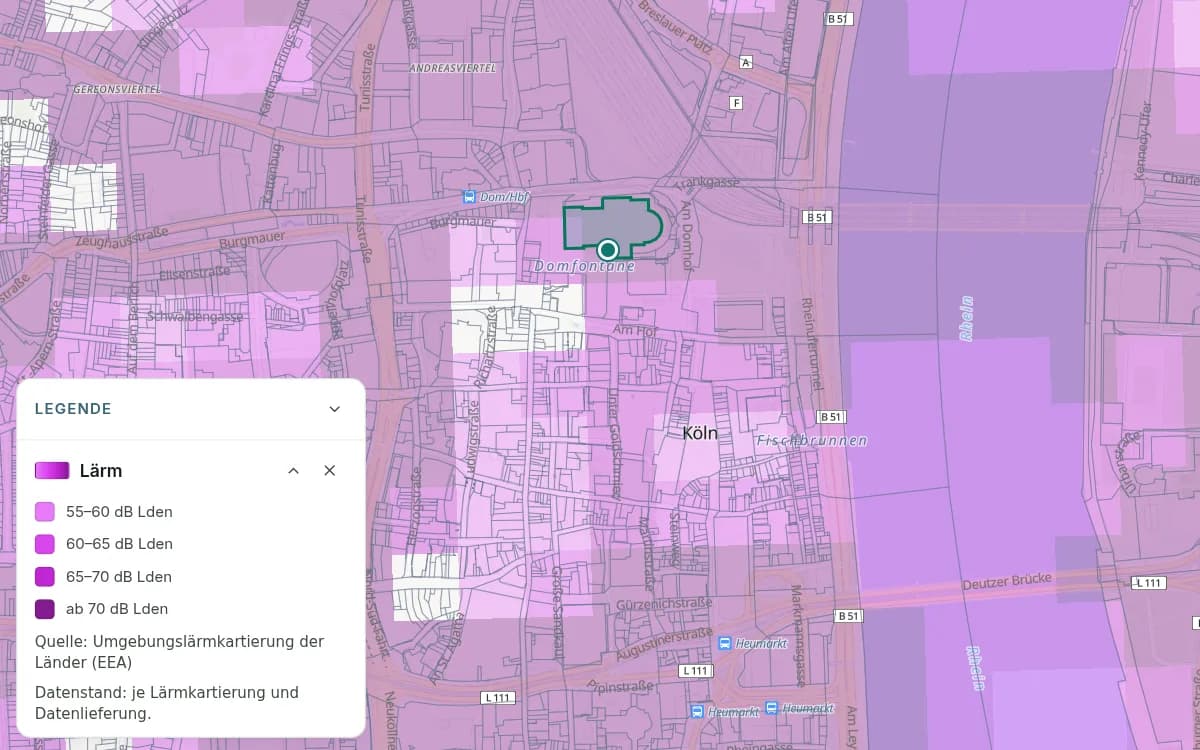Select the 60–65 dB Lden color swatch
This screenshot has height=750, width=1200.
[45, 544]
